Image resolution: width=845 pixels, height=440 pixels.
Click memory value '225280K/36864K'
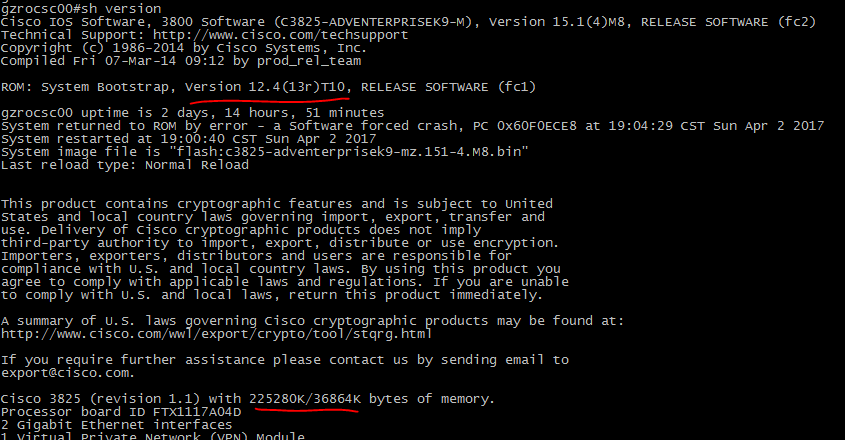[x=304, y=398]
